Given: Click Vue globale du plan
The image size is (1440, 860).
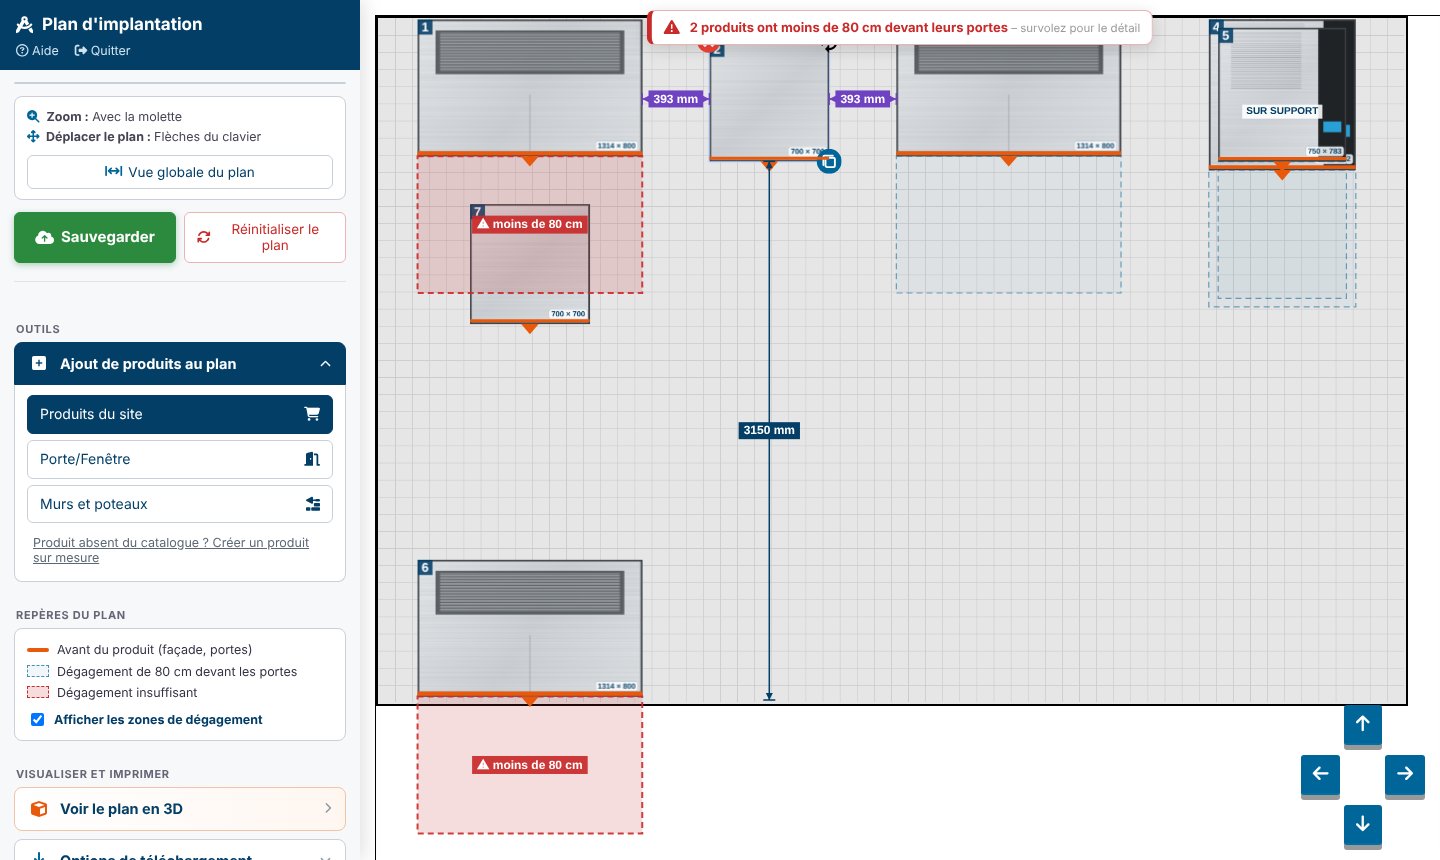Looking at the screenshot, I should (x=180, y=172).
